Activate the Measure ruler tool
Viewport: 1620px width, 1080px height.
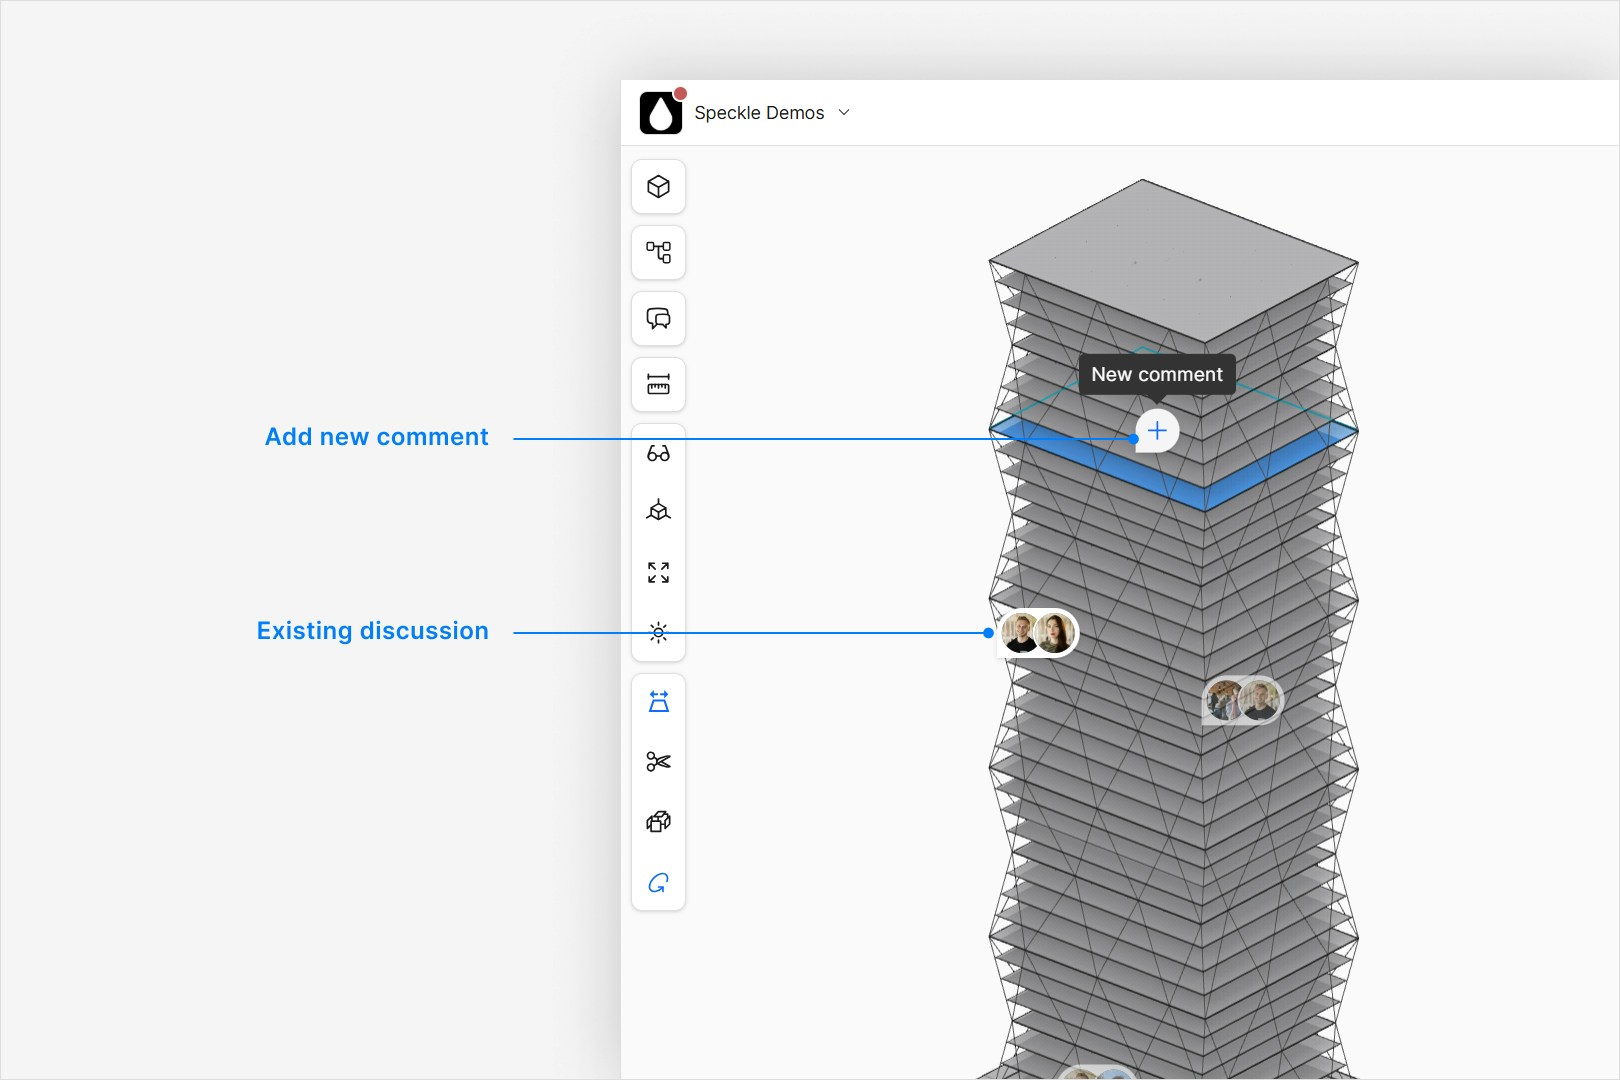pos(658,385)
